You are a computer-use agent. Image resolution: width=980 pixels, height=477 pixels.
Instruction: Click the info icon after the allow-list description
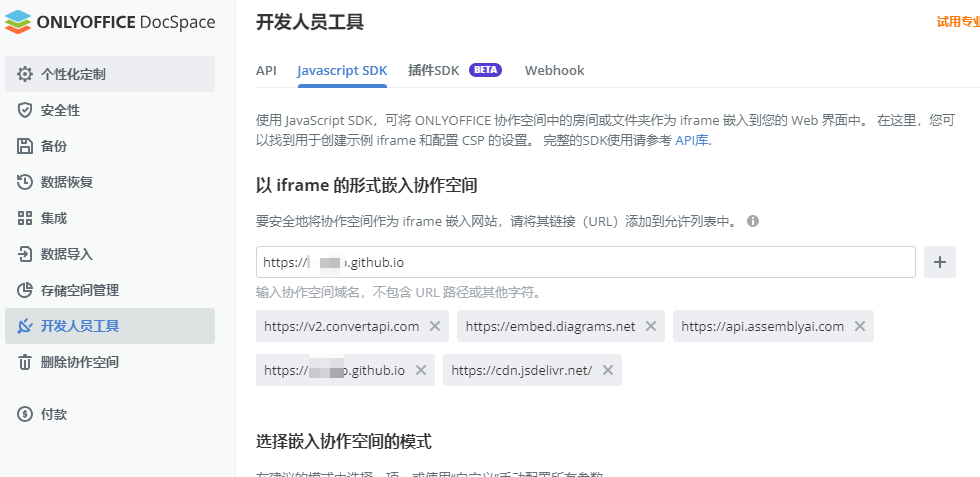[x=753, y=221]
